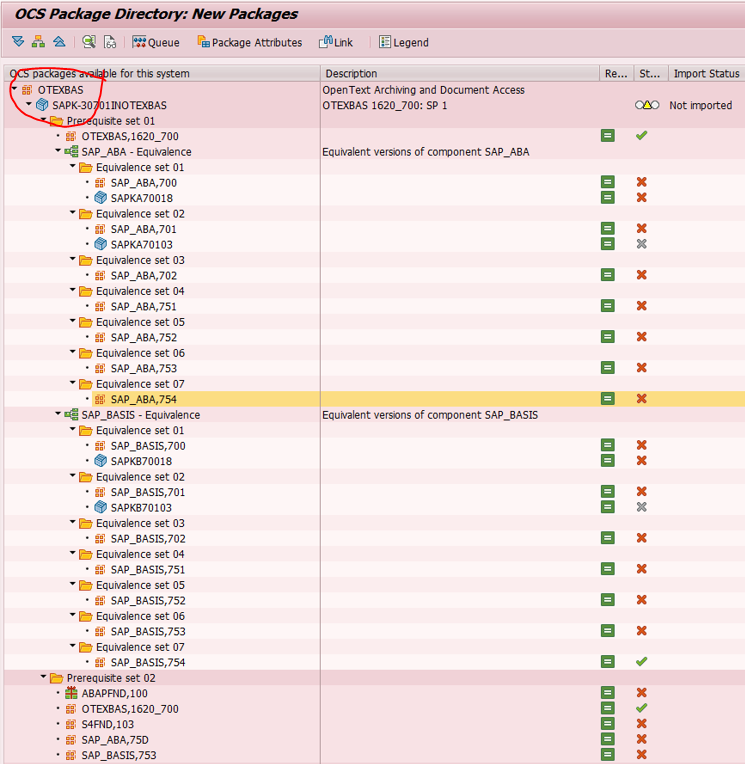Image resolution: width=745 pixels, height=764 pixels.
Task: Click the green relation icon for SAP_ABA,754
Action: click(608, 399)
